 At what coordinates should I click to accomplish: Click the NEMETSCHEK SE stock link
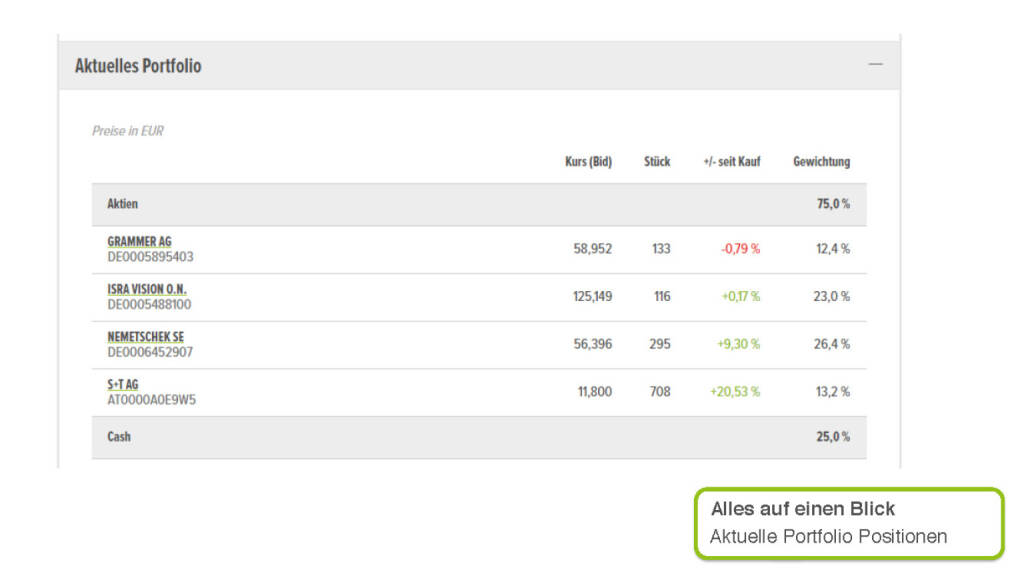[145, 337]
